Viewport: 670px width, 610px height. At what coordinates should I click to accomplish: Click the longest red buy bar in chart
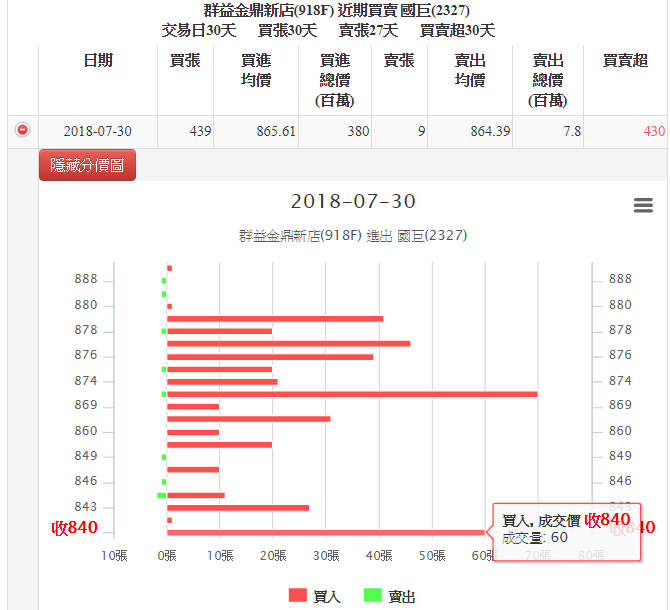352,394
